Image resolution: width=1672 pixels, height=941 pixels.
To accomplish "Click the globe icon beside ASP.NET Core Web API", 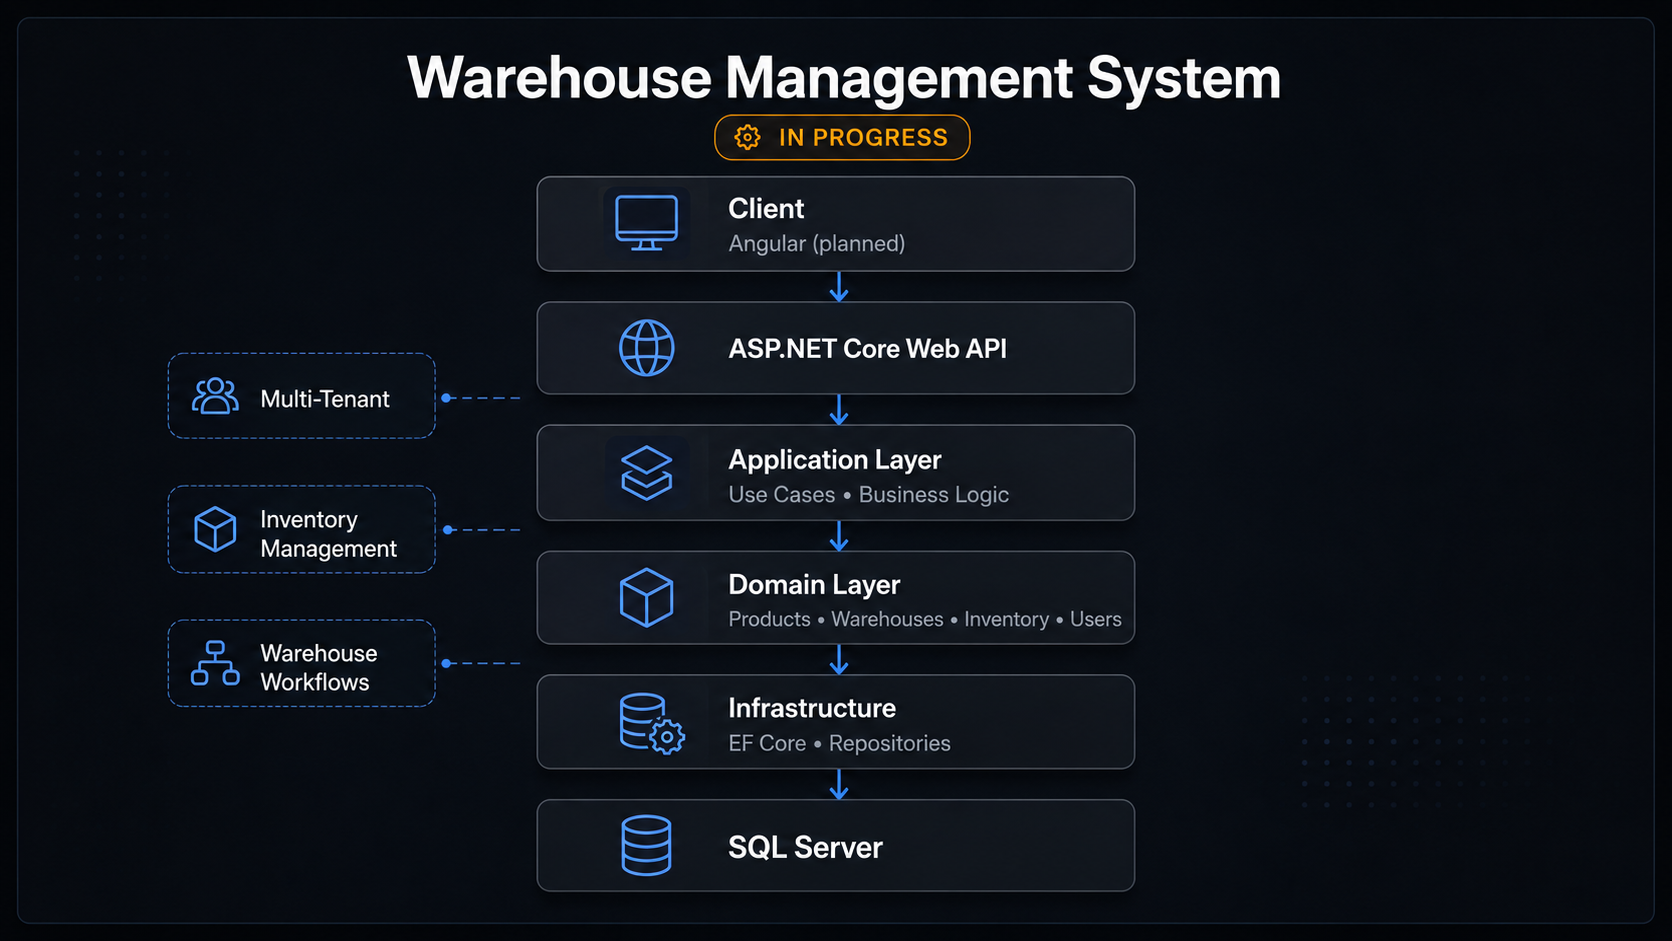I will tap(646, 348).
